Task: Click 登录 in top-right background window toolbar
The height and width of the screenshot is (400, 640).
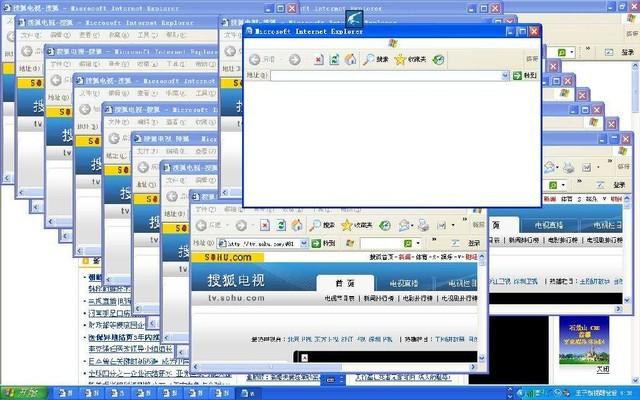Action: coord(628,52)
